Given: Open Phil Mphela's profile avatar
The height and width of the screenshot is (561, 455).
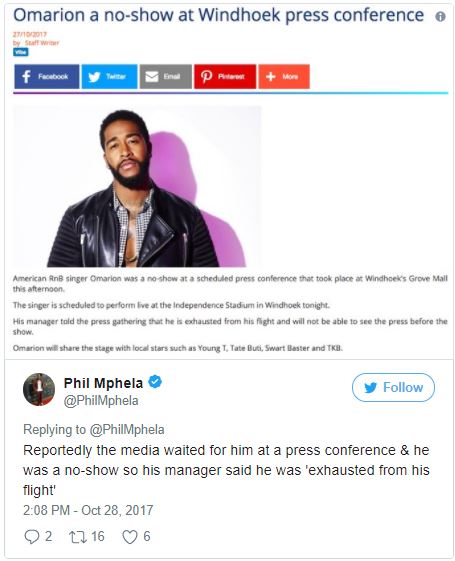Looking at the screenshot, I should tap(39, 389).
